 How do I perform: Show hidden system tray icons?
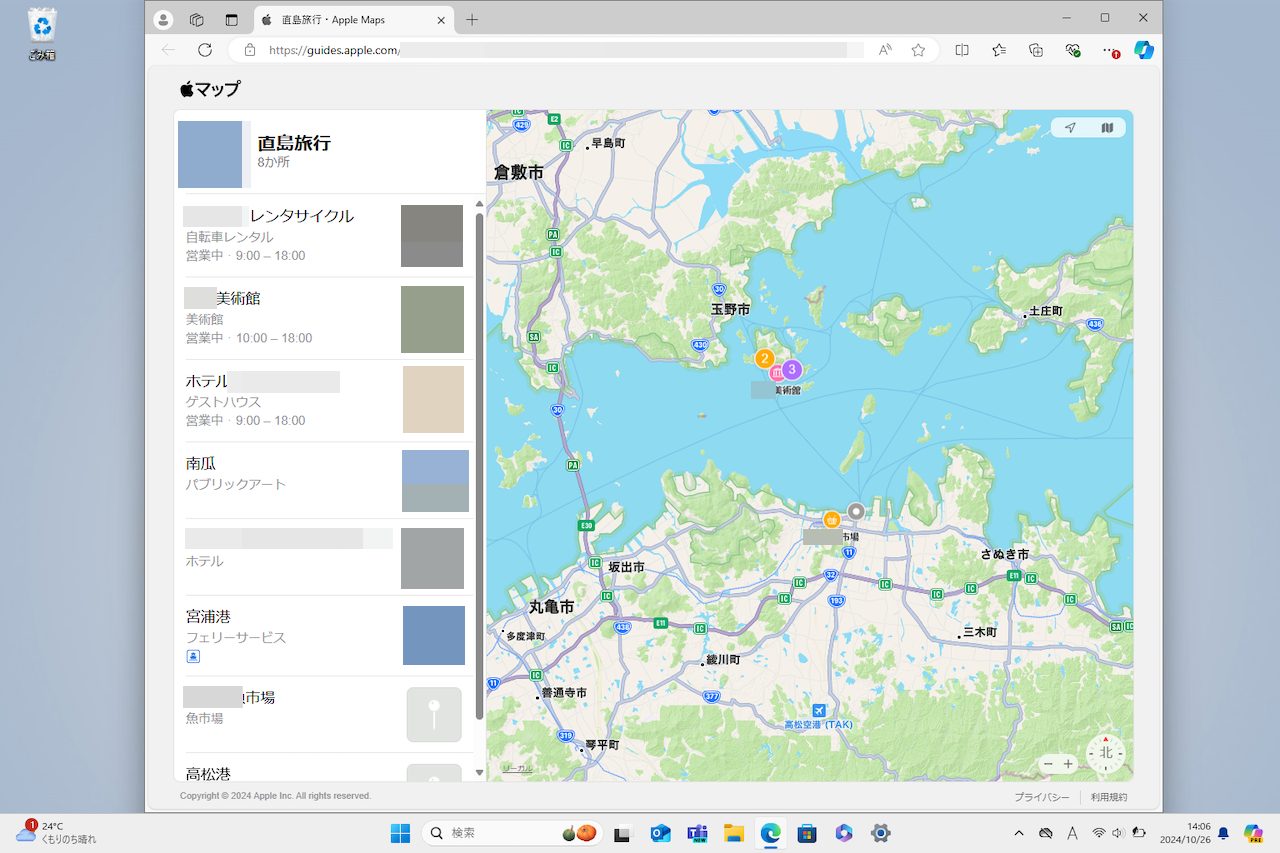(x=1019, y=832)
